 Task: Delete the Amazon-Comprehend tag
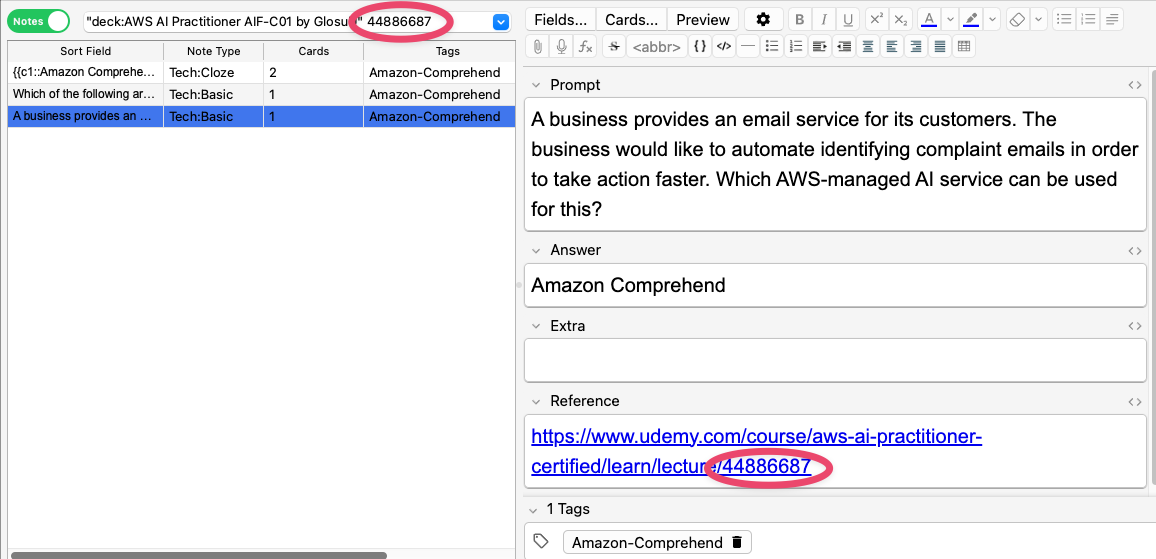(x=737, y=543)
